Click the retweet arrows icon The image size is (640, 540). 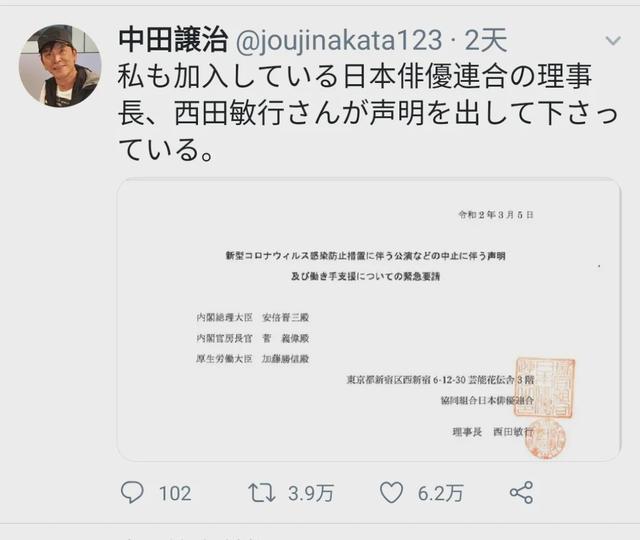coord(262,493)
